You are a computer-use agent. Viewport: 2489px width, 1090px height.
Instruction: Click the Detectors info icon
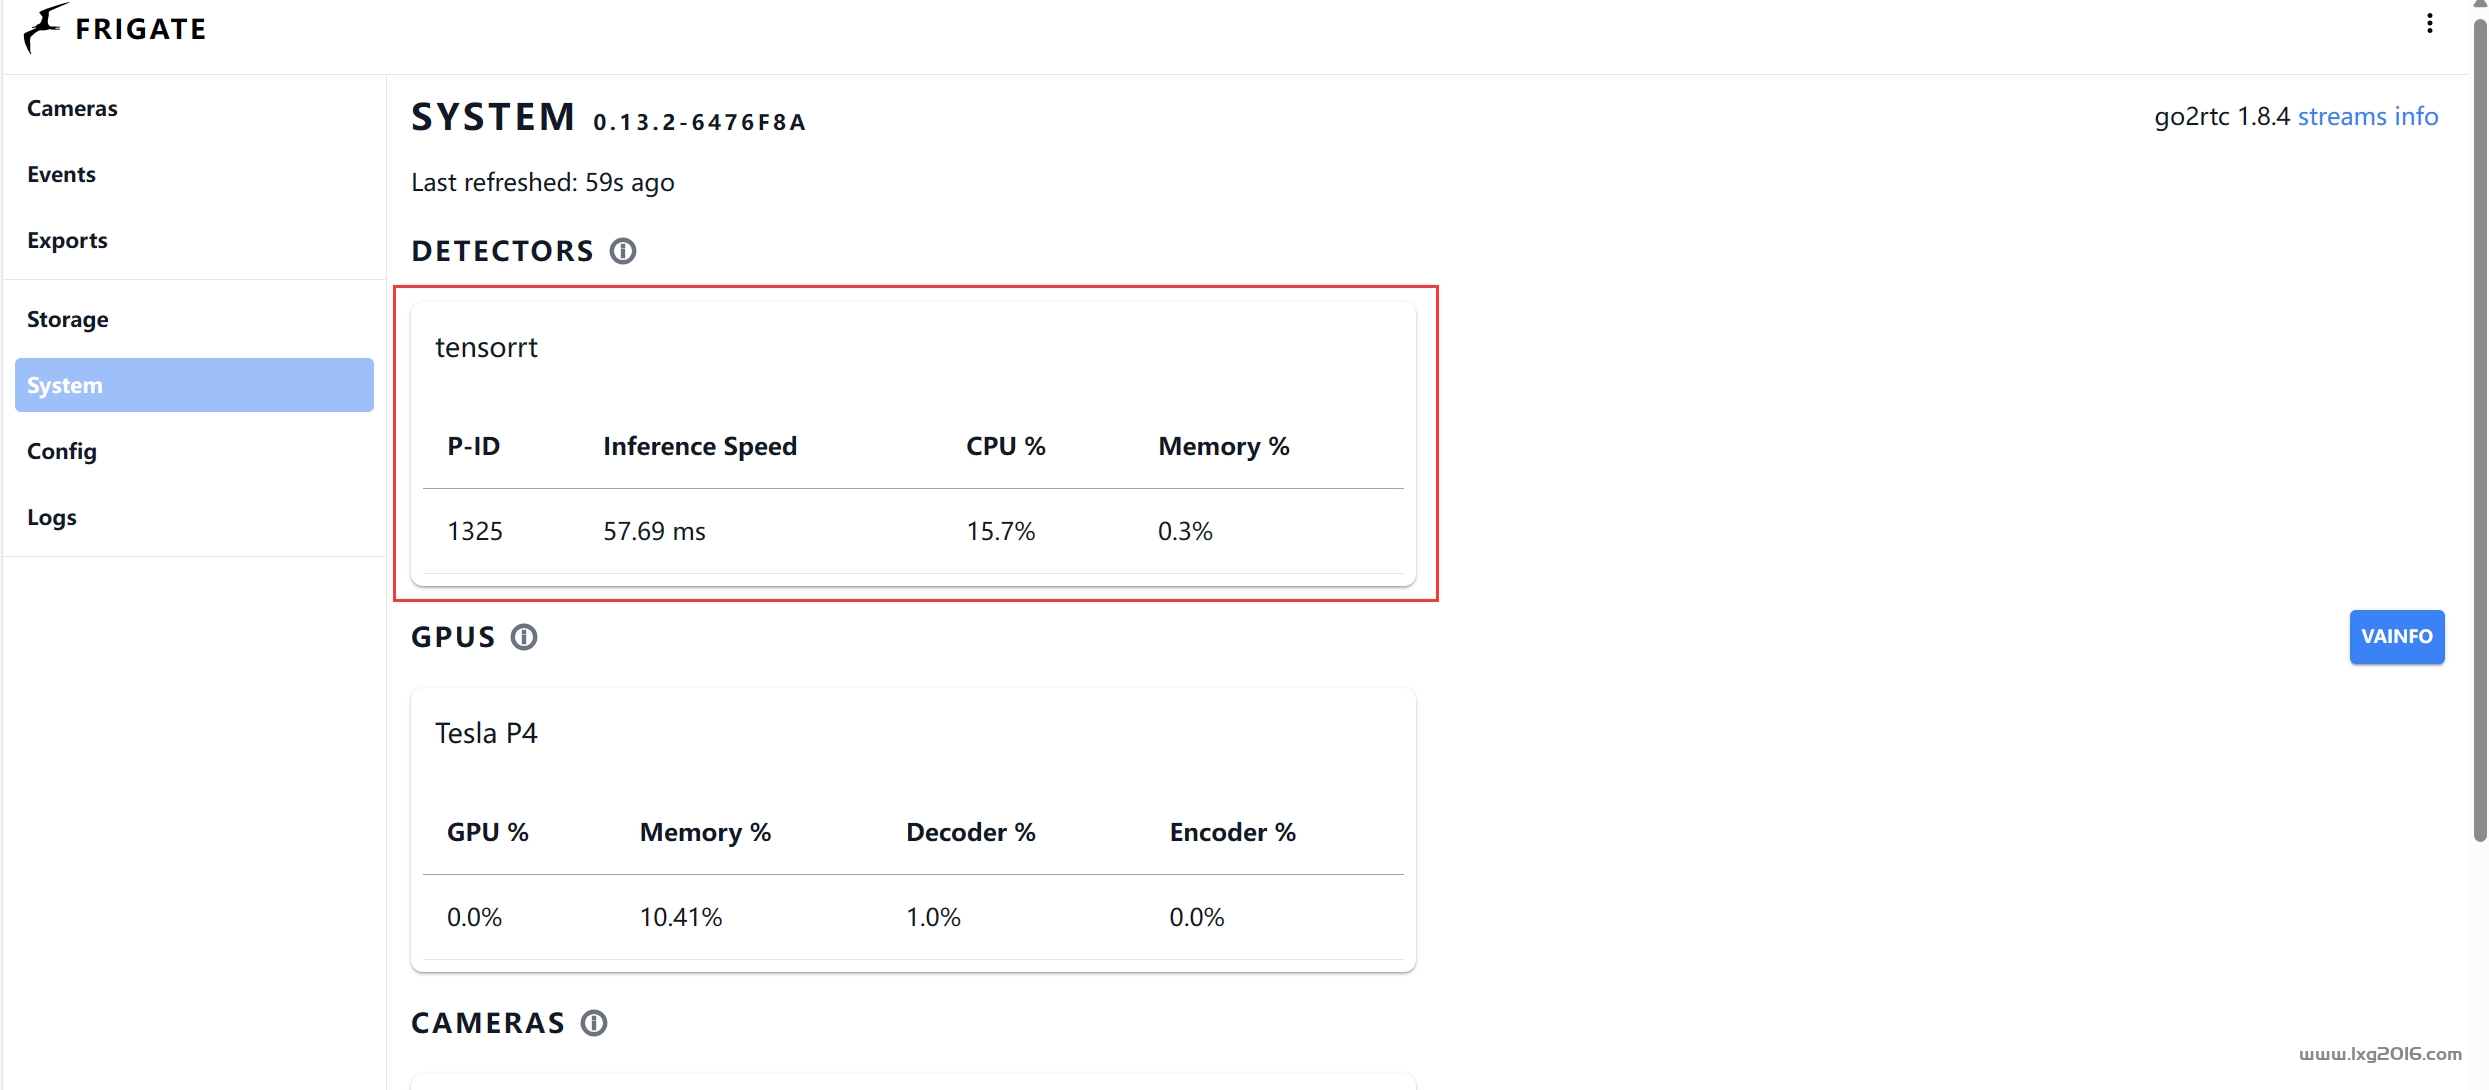[x=623, y=251]
